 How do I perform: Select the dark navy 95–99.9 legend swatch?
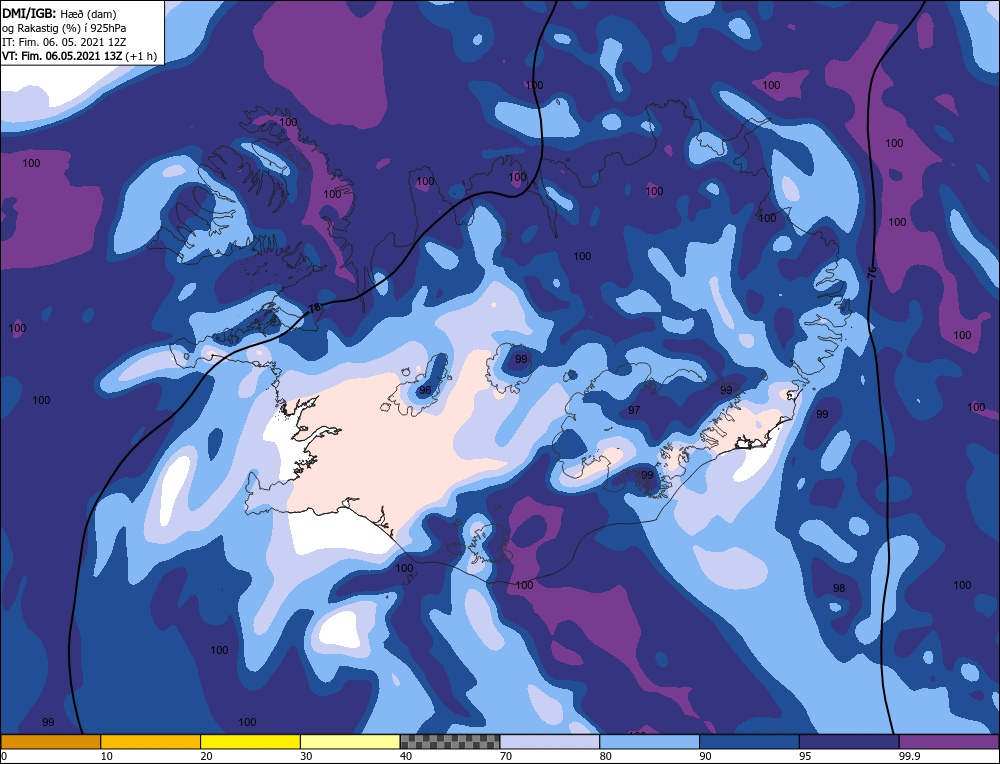(x=849, y=742)
